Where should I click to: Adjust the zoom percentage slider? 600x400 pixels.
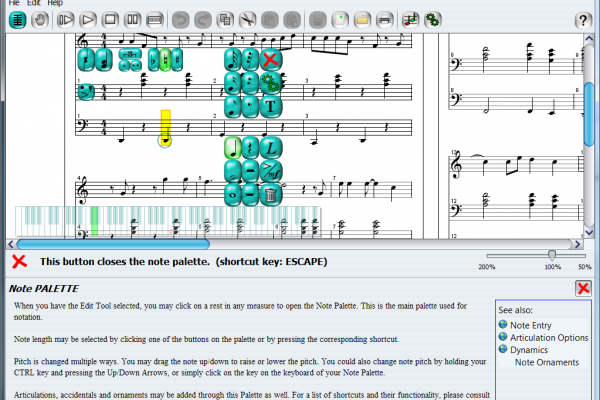552,255
